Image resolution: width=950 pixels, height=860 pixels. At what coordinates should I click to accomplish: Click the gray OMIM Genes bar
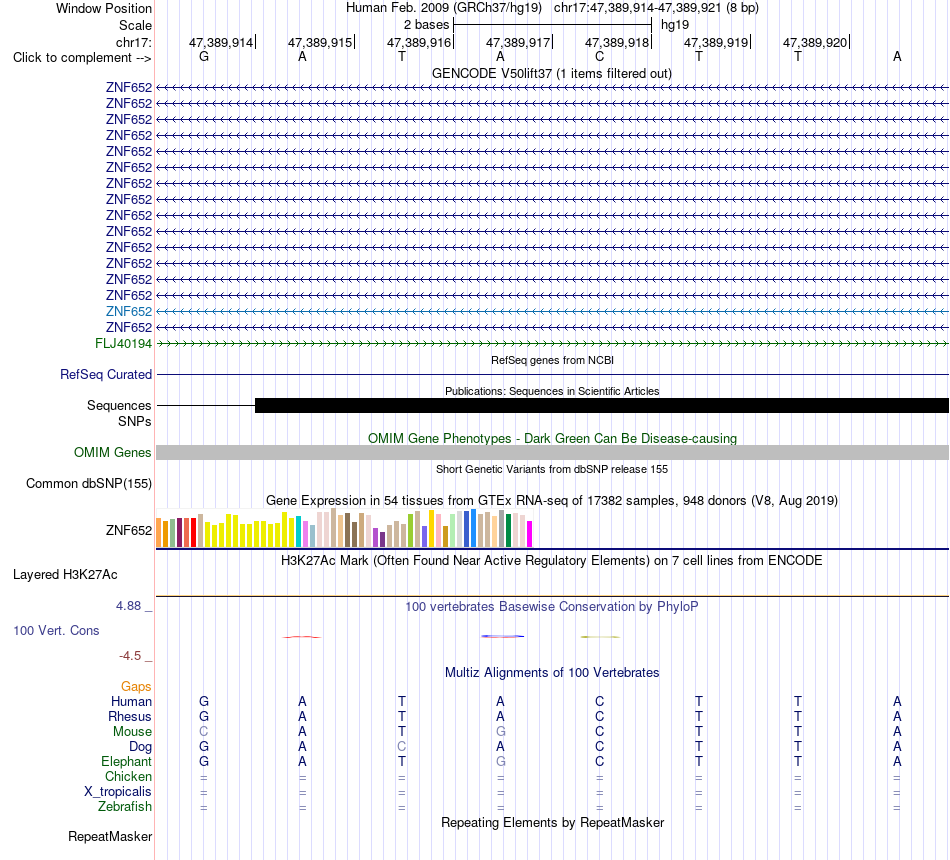(553, 453)
